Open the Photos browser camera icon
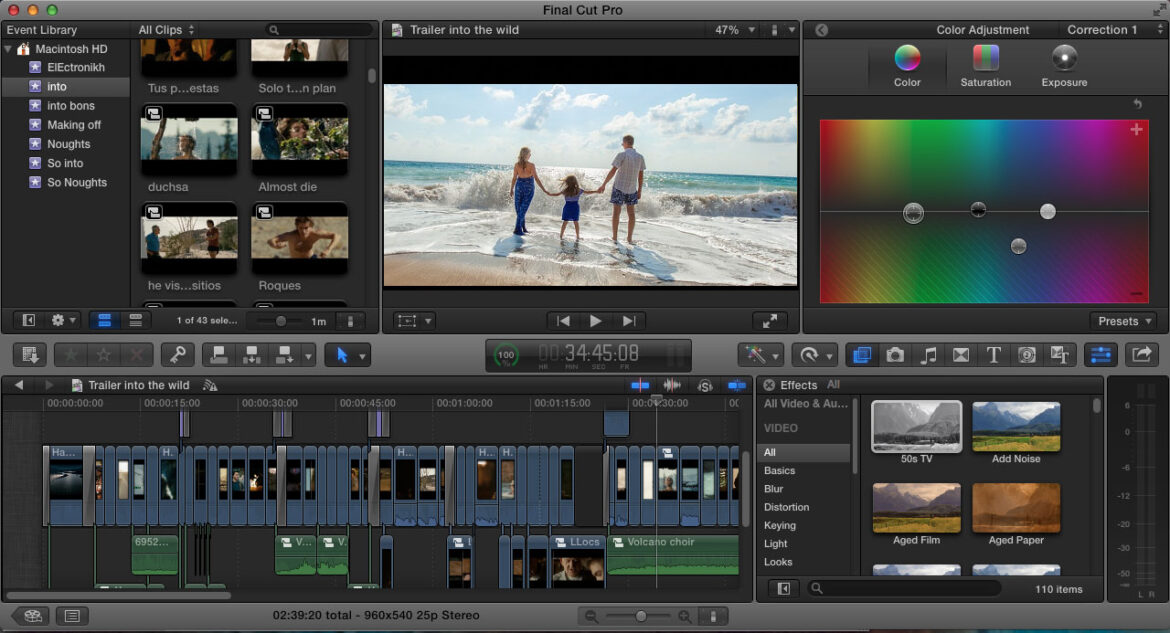 895,354
